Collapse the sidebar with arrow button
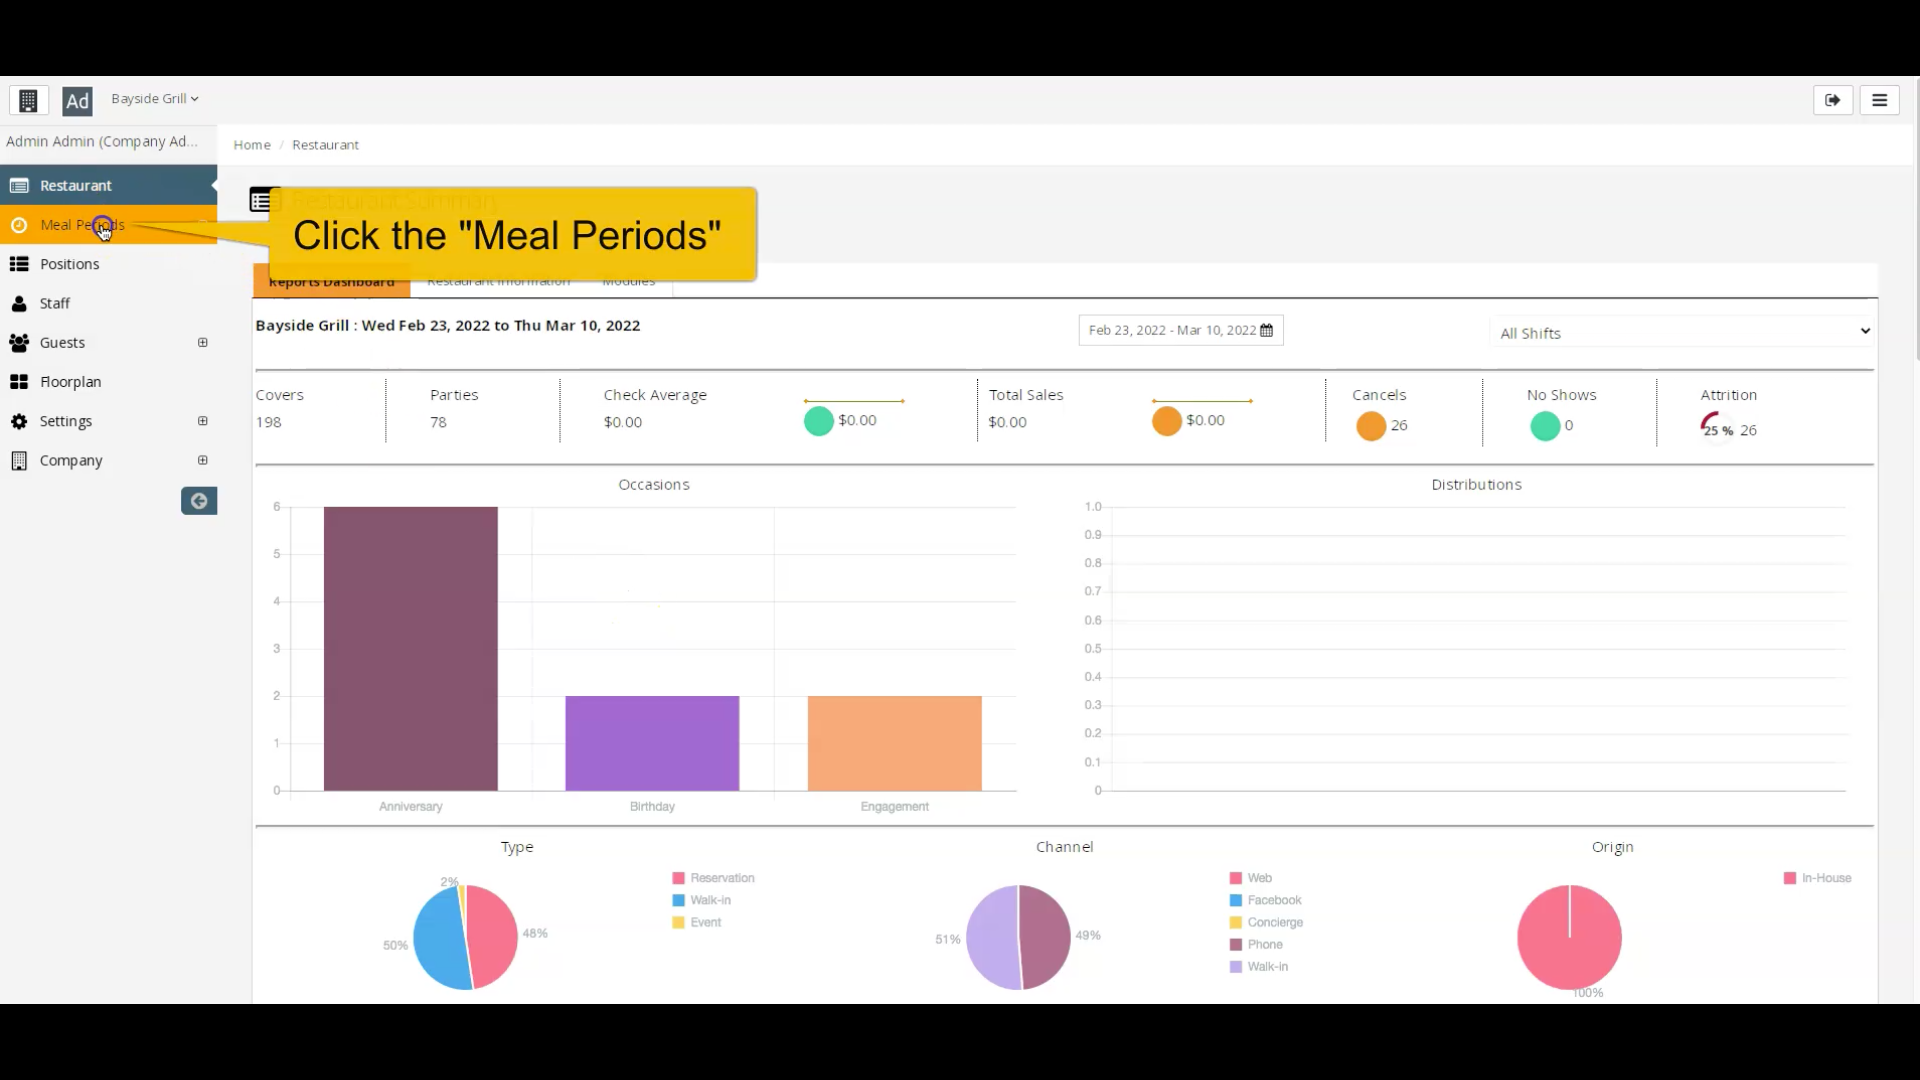 pyautogui.click(x=199, y=501)
